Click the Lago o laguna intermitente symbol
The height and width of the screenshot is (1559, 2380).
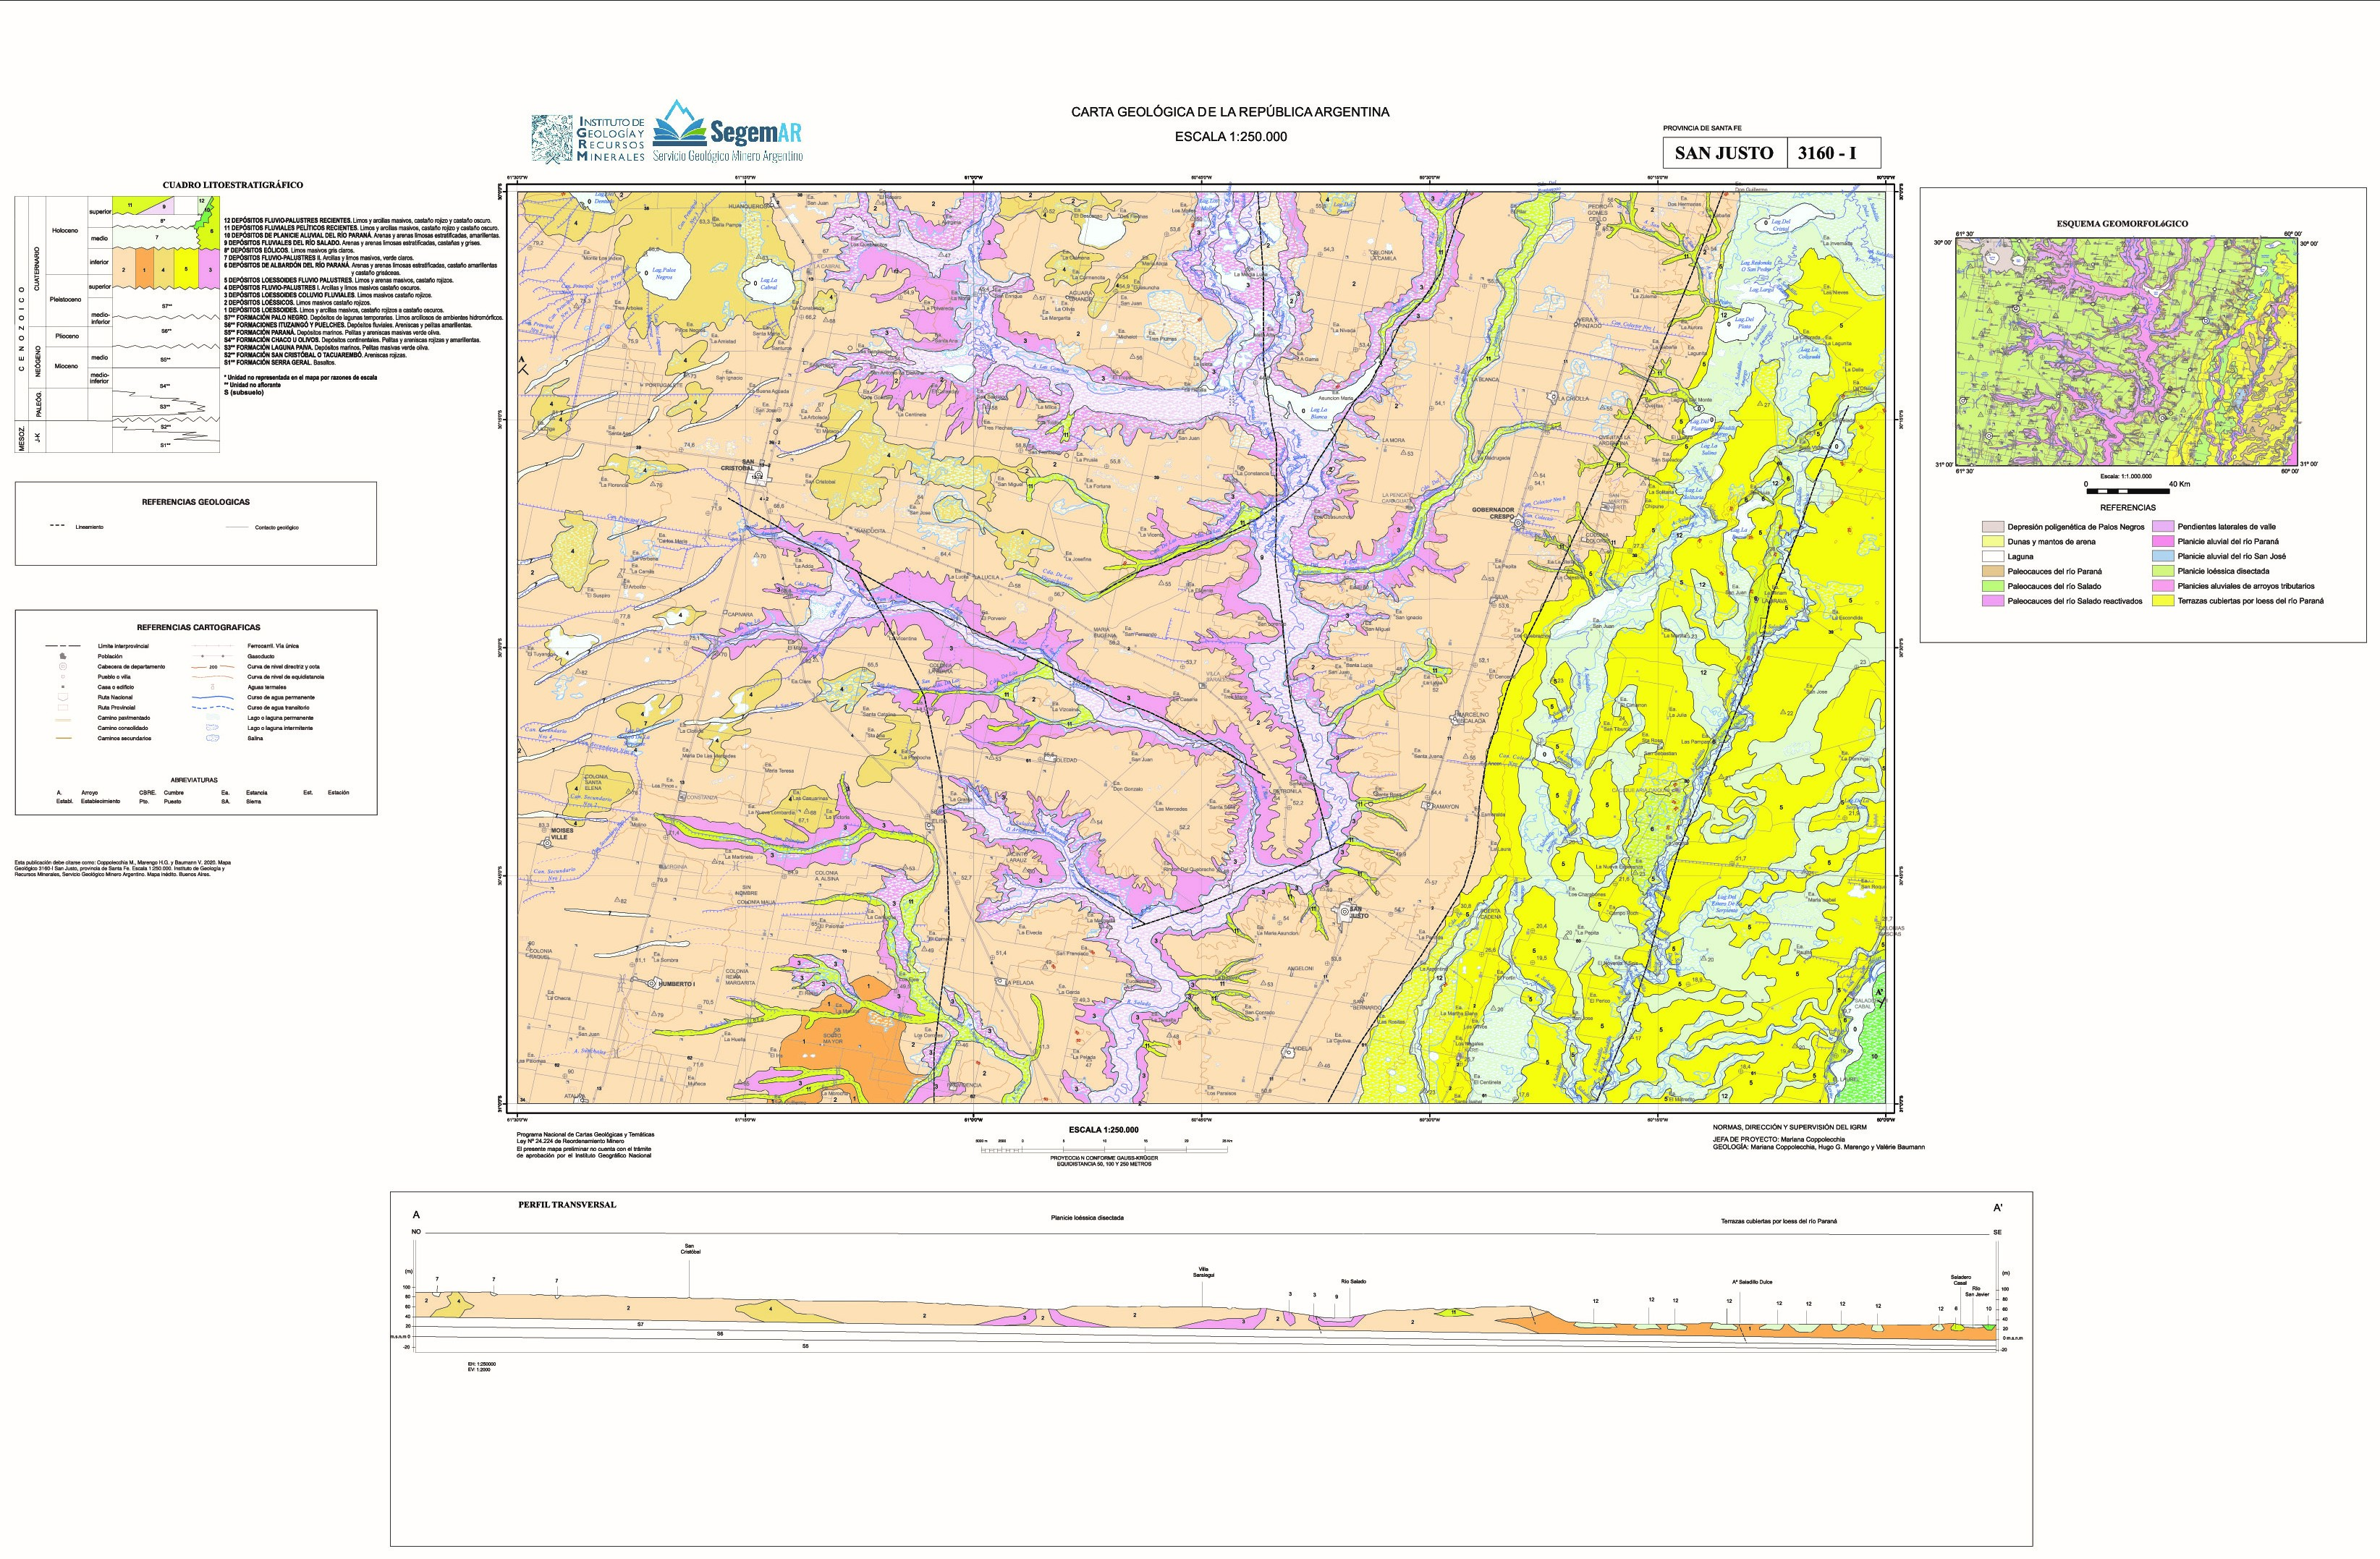point(213,728)
